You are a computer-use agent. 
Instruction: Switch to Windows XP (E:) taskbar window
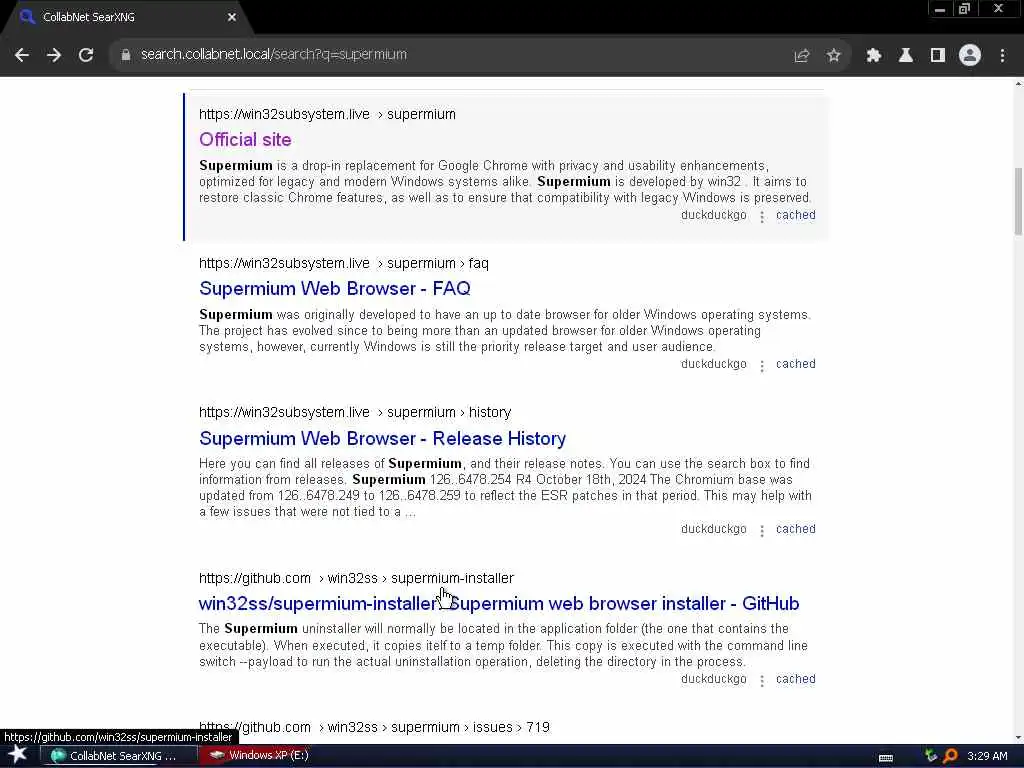point(262,755)
